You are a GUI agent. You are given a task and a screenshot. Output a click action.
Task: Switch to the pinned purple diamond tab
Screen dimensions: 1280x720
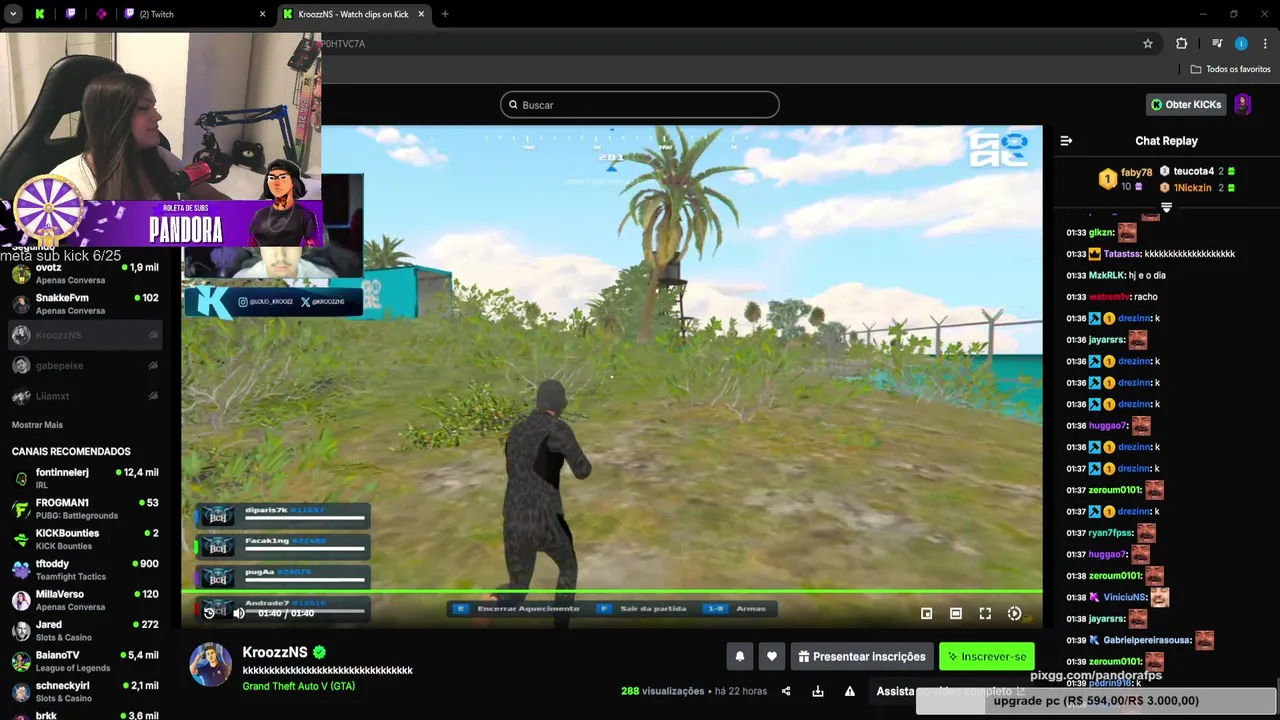click(101, 14)
